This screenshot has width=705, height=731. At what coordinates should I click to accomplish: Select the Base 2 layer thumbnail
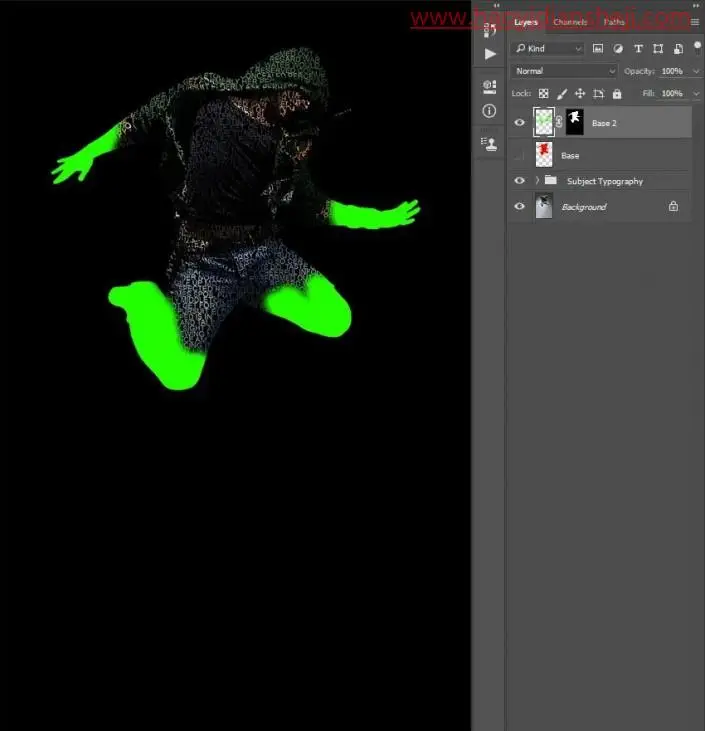click(x=544, y=122)
